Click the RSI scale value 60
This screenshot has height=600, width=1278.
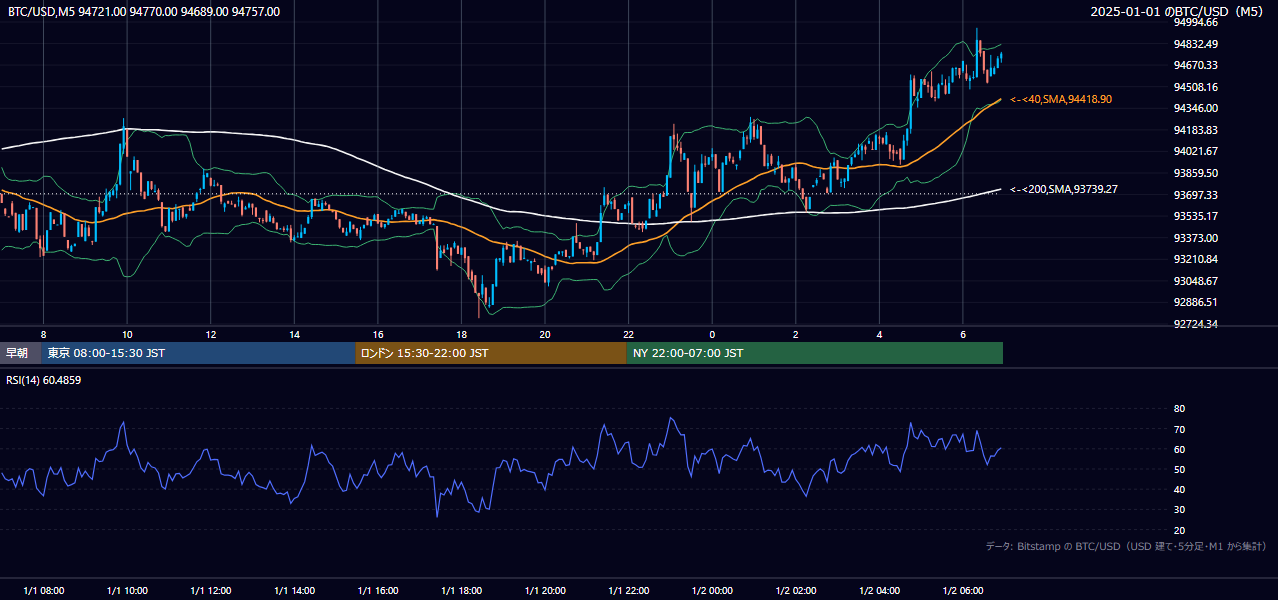click(1179, 449)
